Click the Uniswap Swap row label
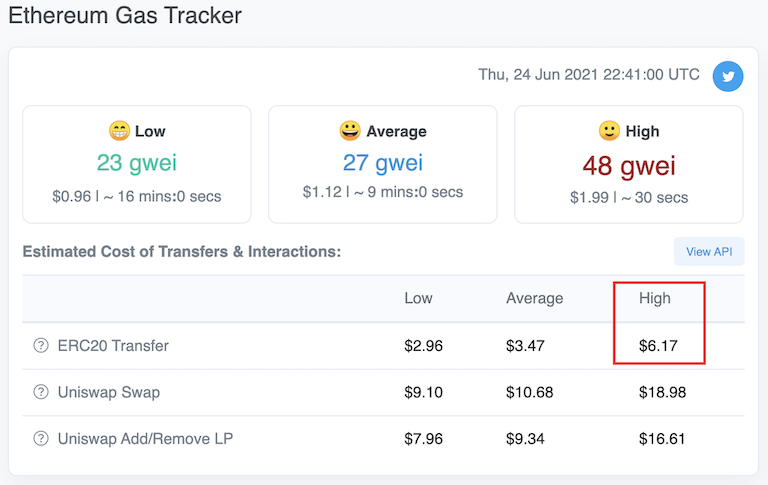The height and width of the screenshot is (485, 768). [109, 392]
